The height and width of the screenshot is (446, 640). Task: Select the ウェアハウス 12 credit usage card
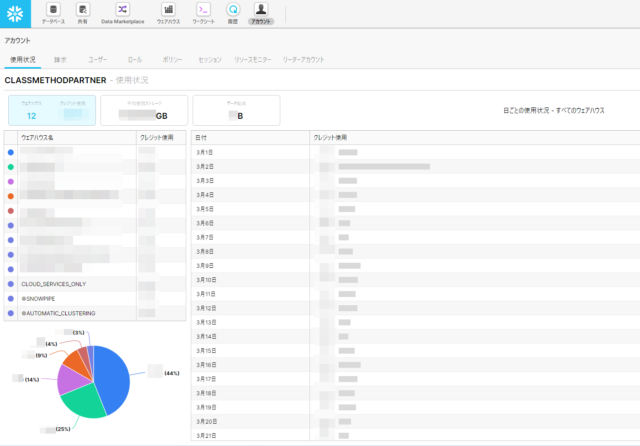52,110
